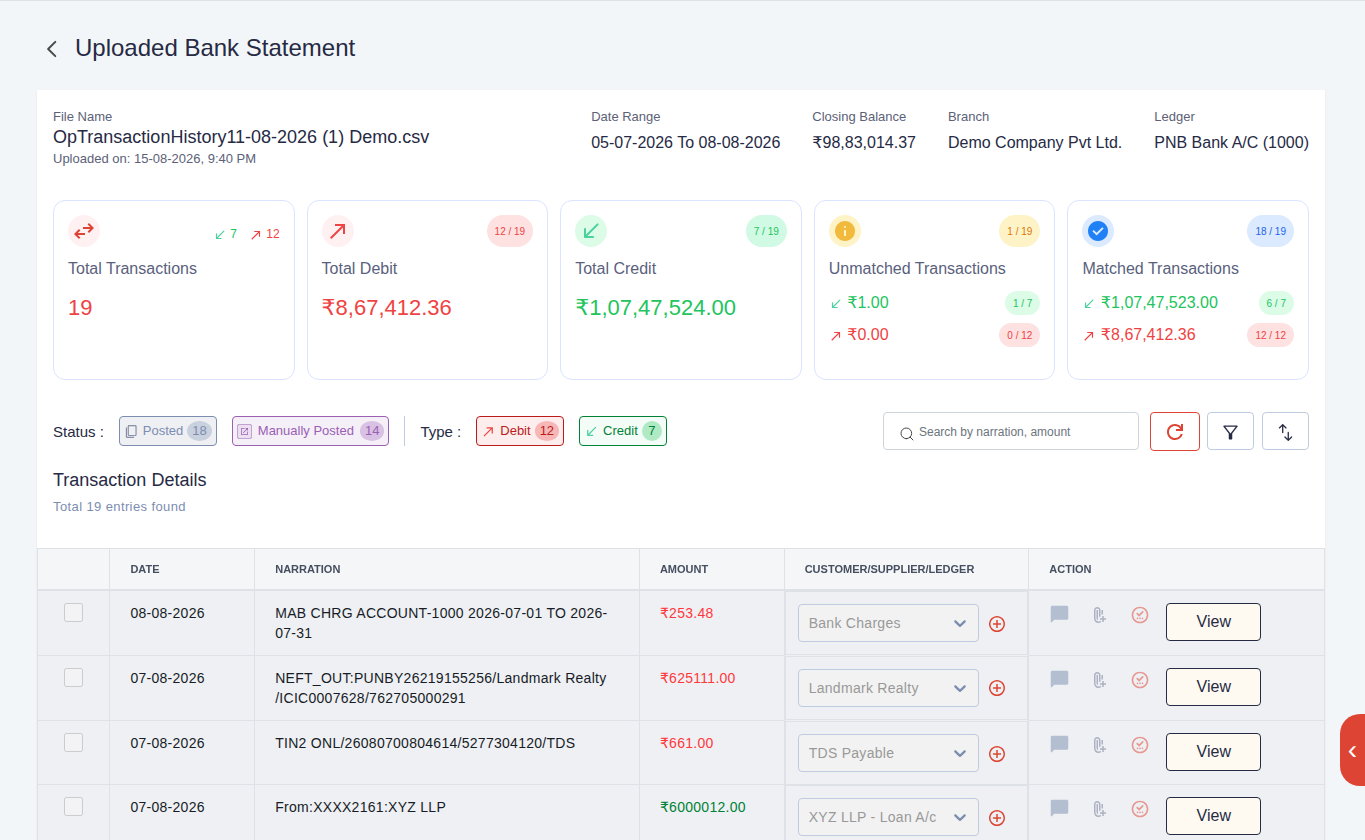Open comment icon on XYZ LLP row
The image size is (1365, 840).
click(1060, 808)
